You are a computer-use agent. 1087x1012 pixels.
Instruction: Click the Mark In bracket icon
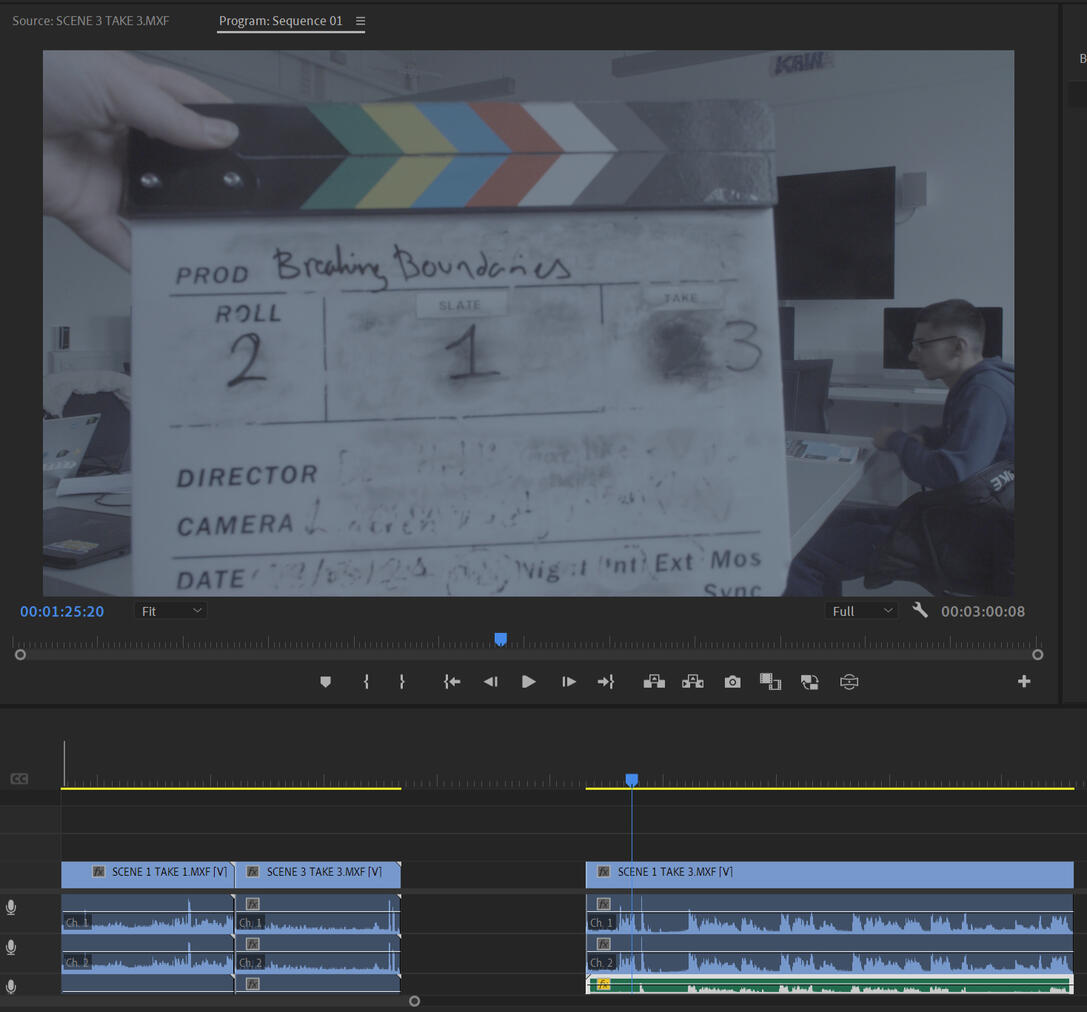tap(366, 682)
